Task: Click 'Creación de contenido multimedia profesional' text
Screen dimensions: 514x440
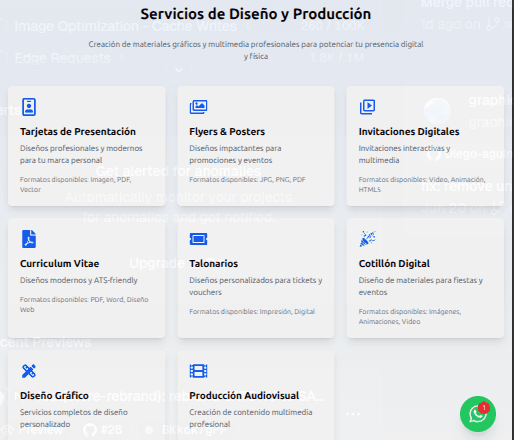Action: (x=251, y=418)
